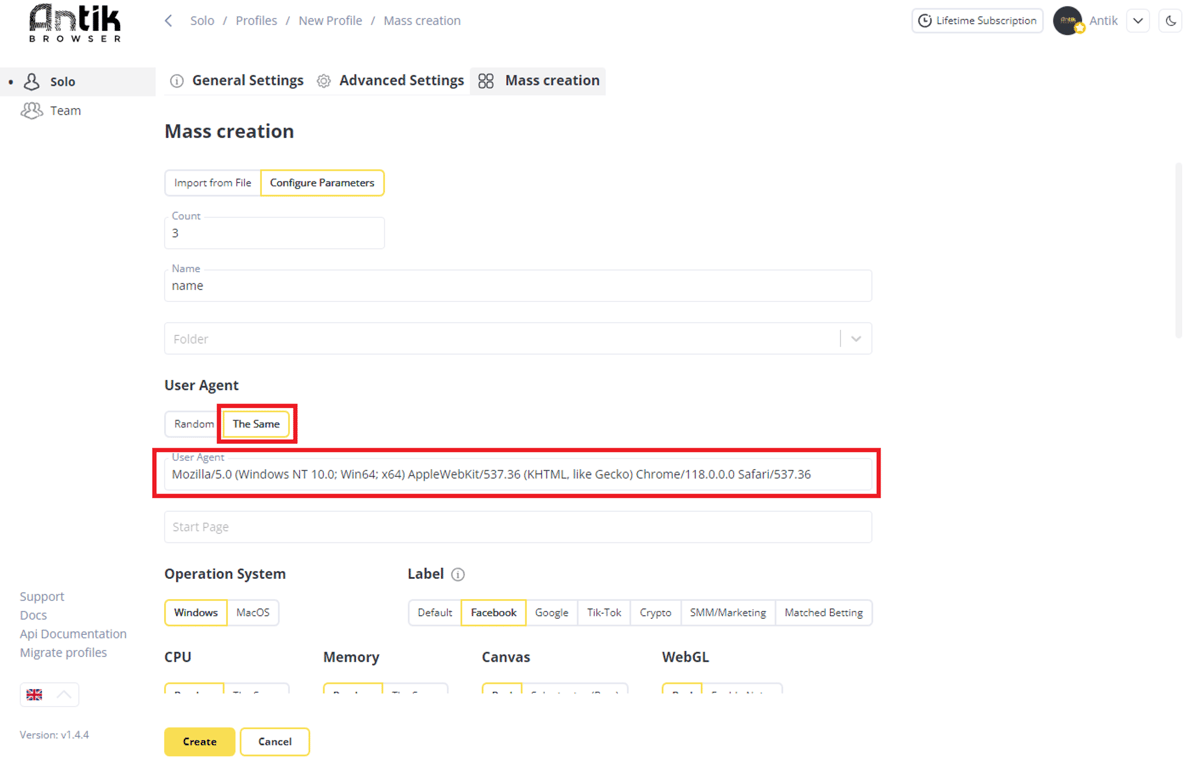Open the Docs link
This screenshot has width=1193, height=768.
point(33,615)
